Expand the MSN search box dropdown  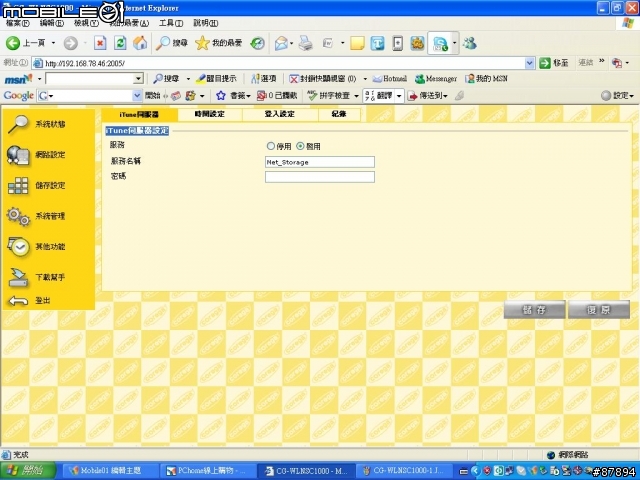[138, 78]
